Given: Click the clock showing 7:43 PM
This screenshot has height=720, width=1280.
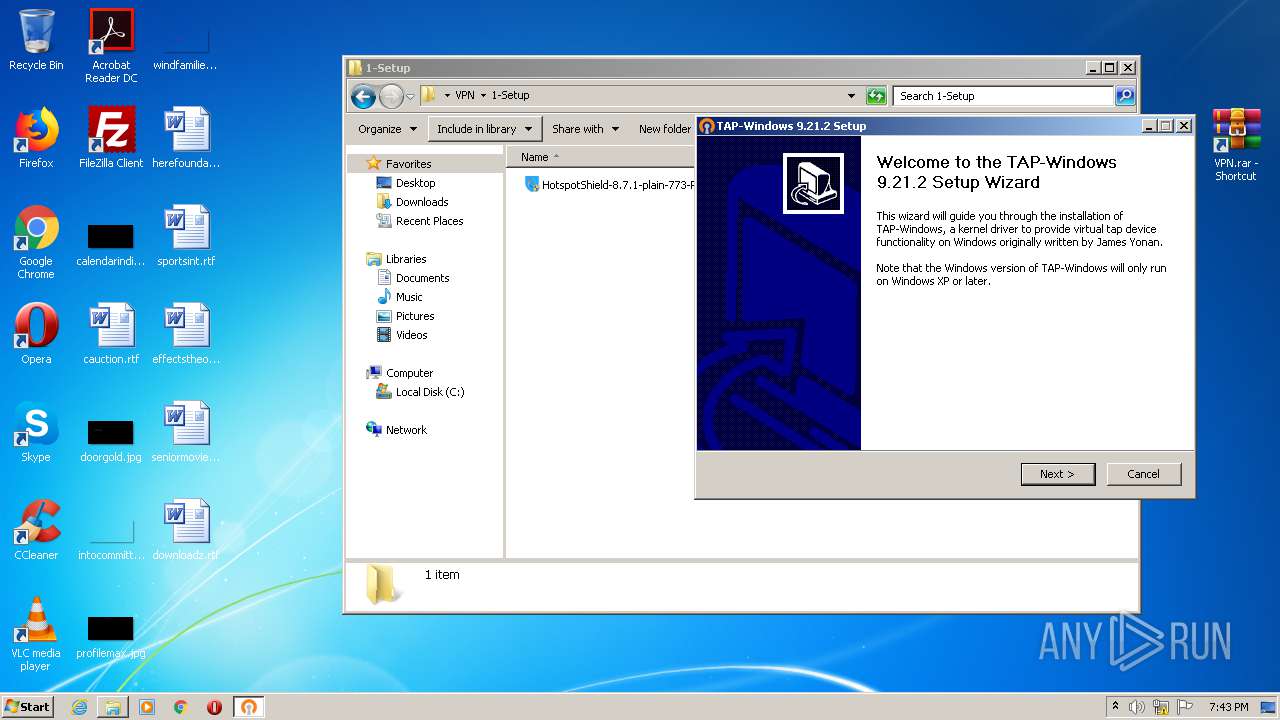Looking at the screenshot, I should (x=1228, y=707).
